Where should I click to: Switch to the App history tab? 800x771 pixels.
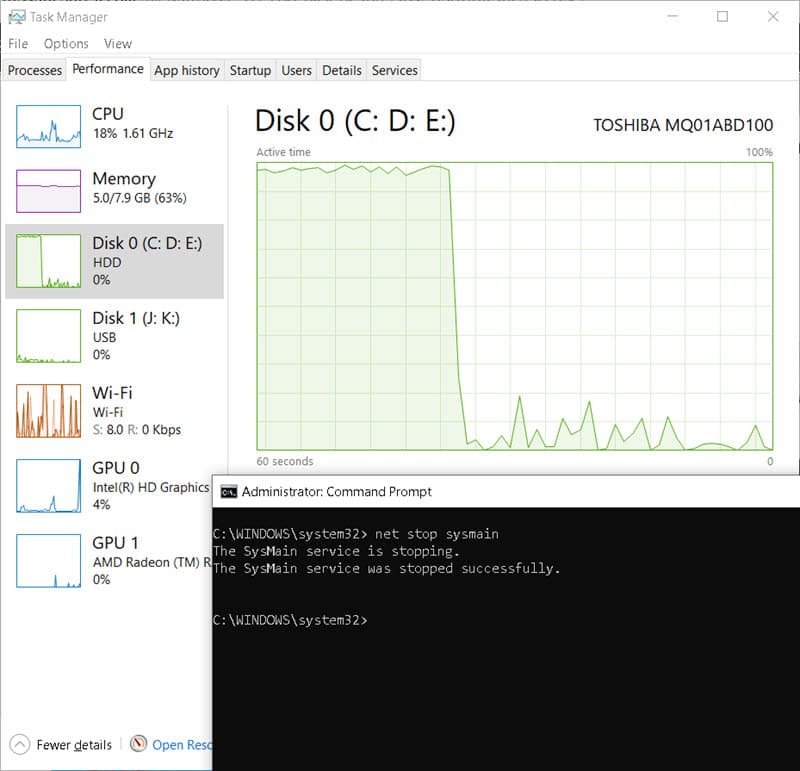point(187,70)
